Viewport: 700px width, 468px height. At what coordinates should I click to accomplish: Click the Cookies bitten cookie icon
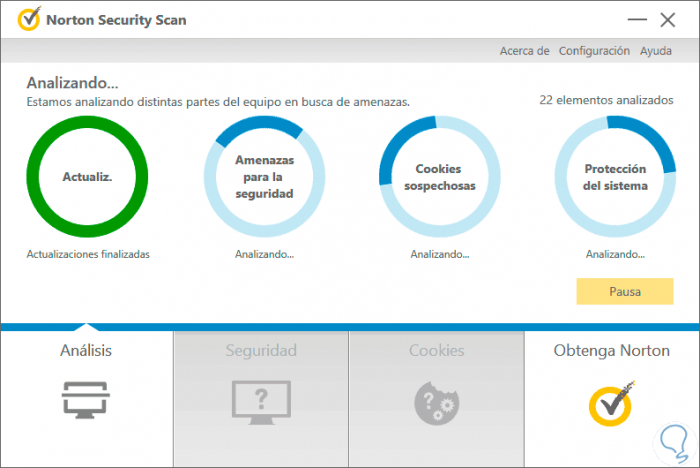point(437,403)
